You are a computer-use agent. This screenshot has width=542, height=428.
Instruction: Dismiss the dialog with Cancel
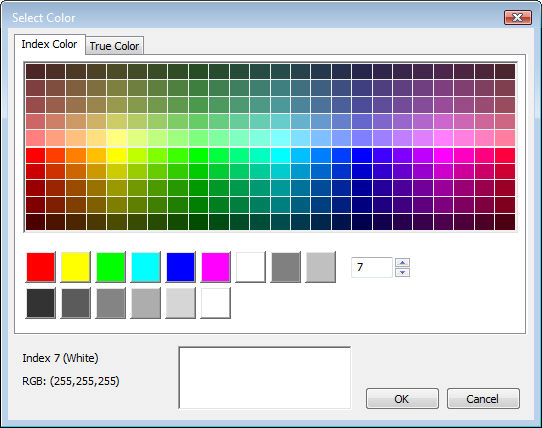point(483,399)
